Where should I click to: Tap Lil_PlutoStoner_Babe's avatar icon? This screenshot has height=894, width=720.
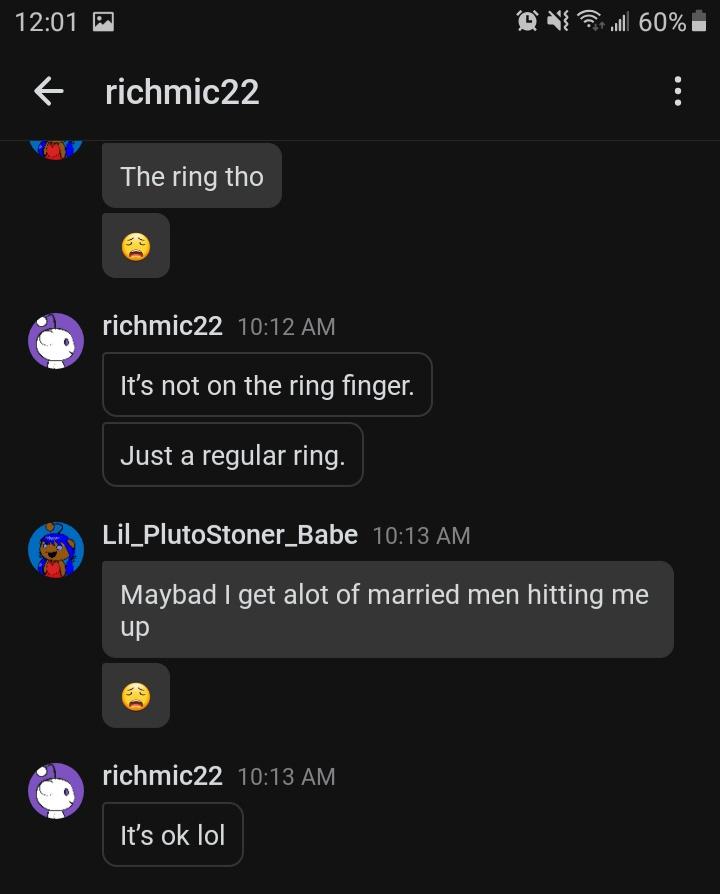tap(56, 550)
